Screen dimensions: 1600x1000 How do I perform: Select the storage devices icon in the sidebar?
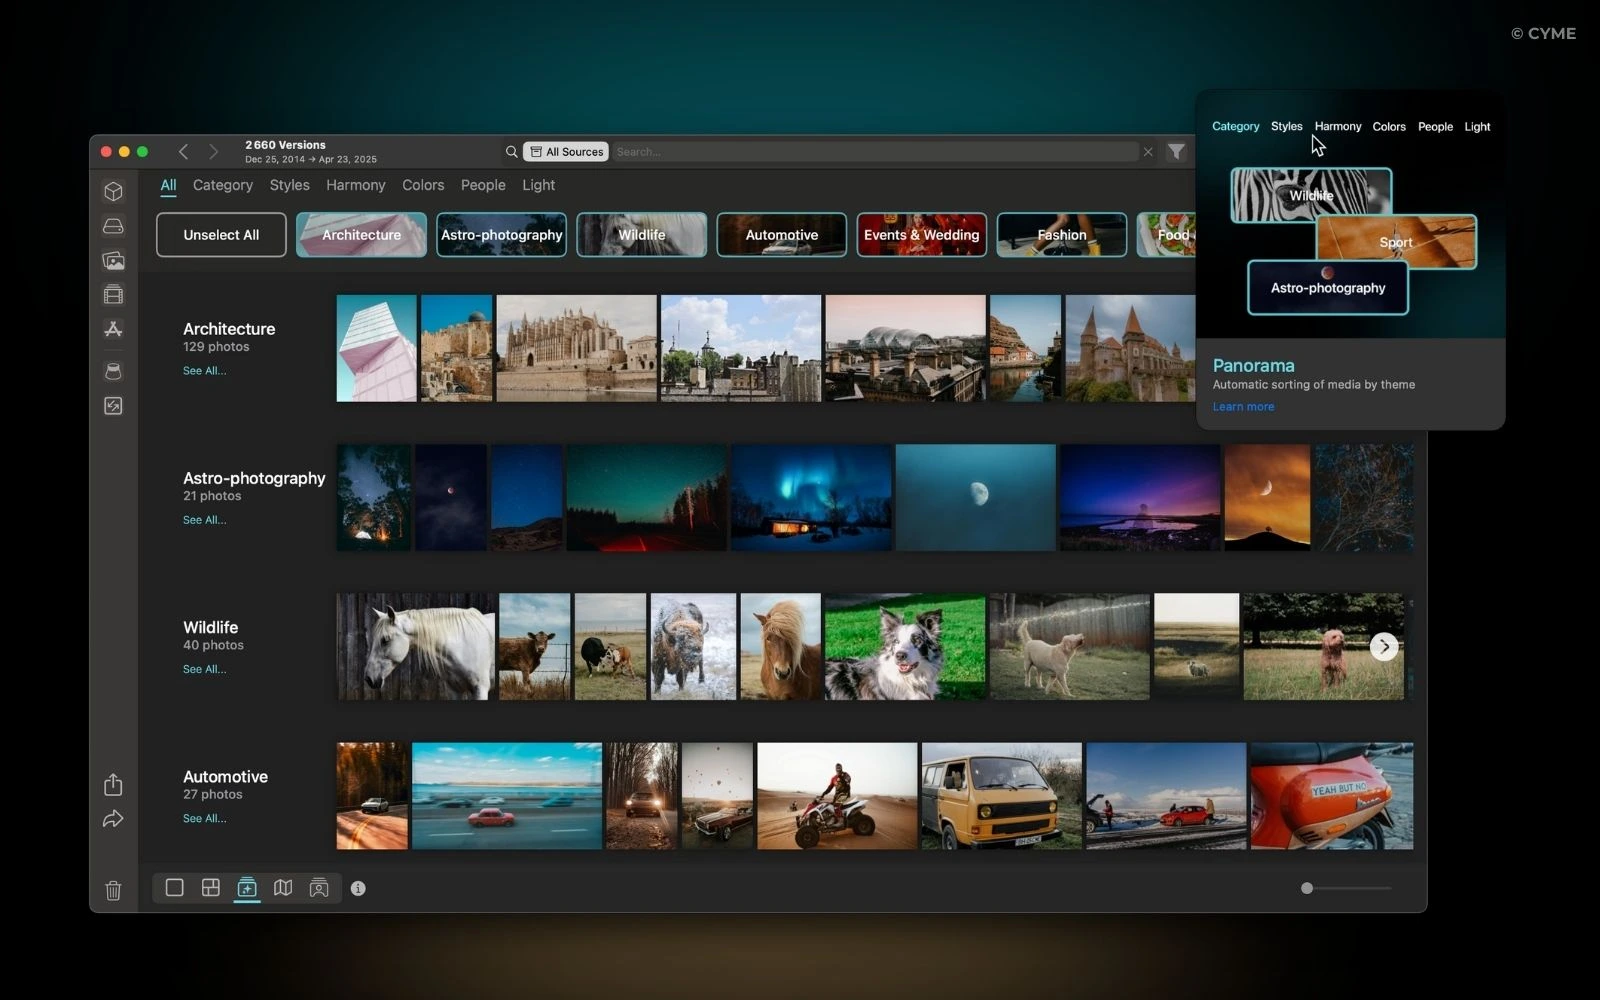[113, 226]
